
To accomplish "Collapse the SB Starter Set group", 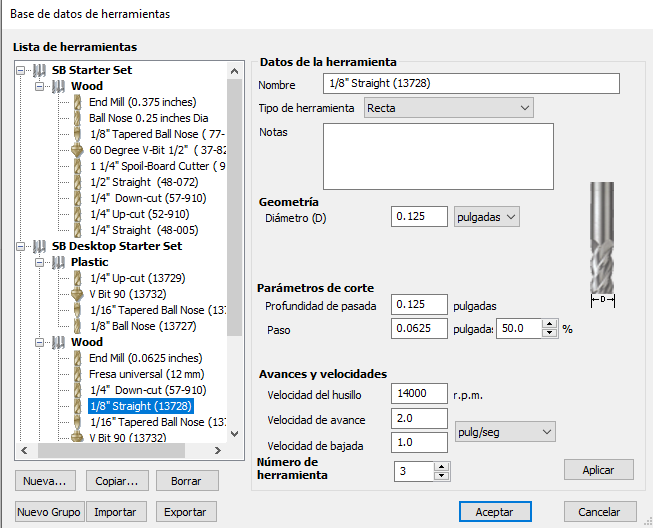I will [x=20, y=70].
